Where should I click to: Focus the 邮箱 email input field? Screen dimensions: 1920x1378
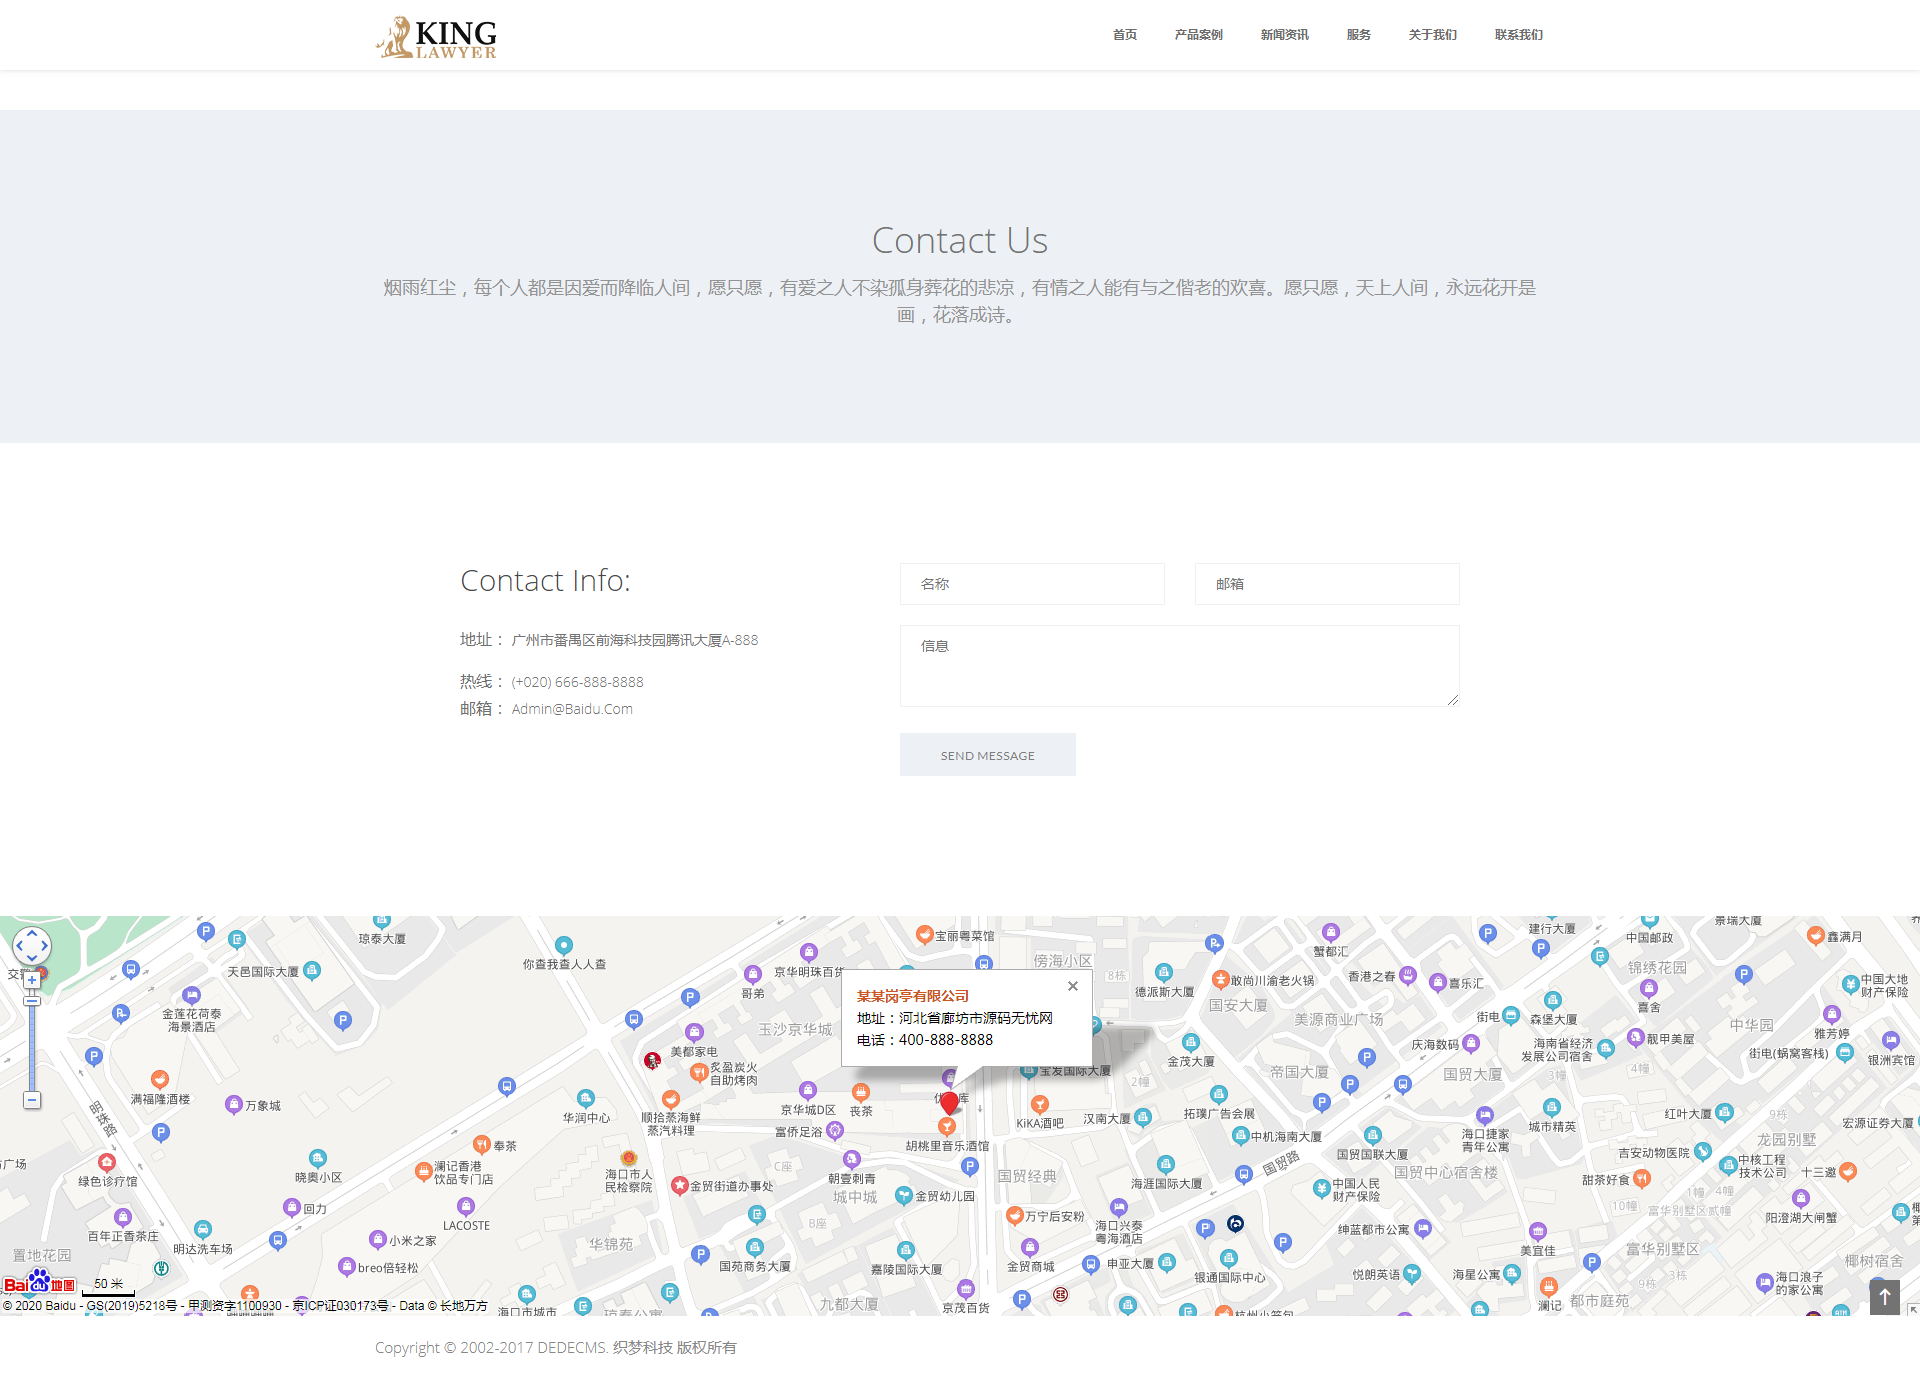(1327, 584)
